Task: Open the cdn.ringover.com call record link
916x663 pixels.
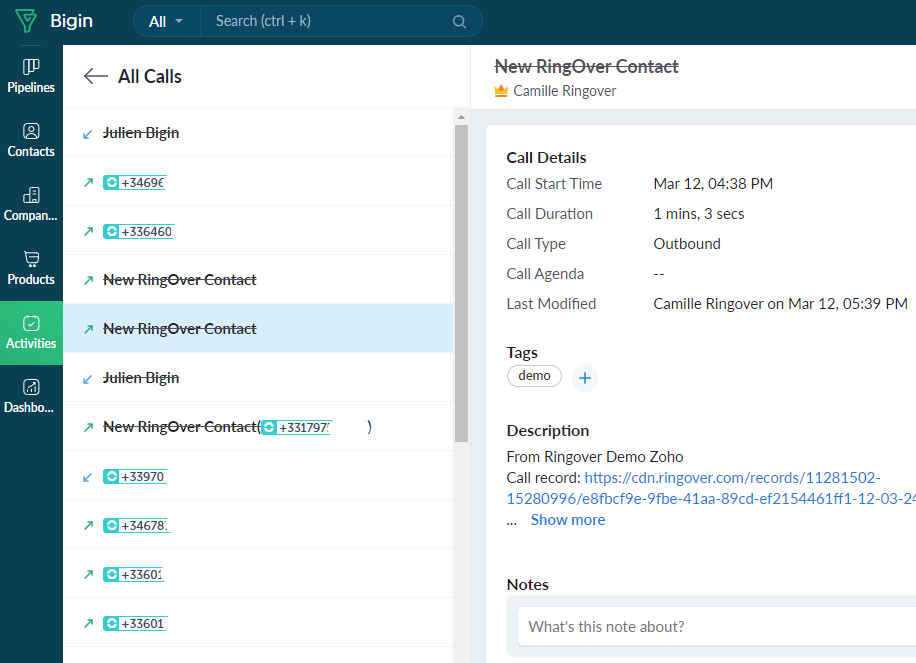Action: [x=710, y=488]
